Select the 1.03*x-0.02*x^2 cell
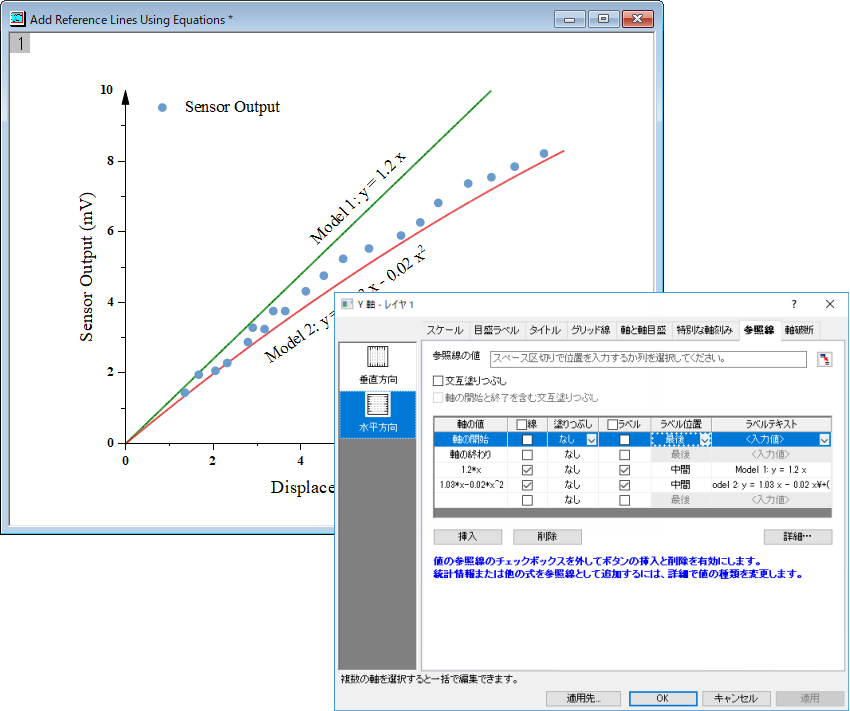Viewport: 850px width, 711px height. coord(471,485)
